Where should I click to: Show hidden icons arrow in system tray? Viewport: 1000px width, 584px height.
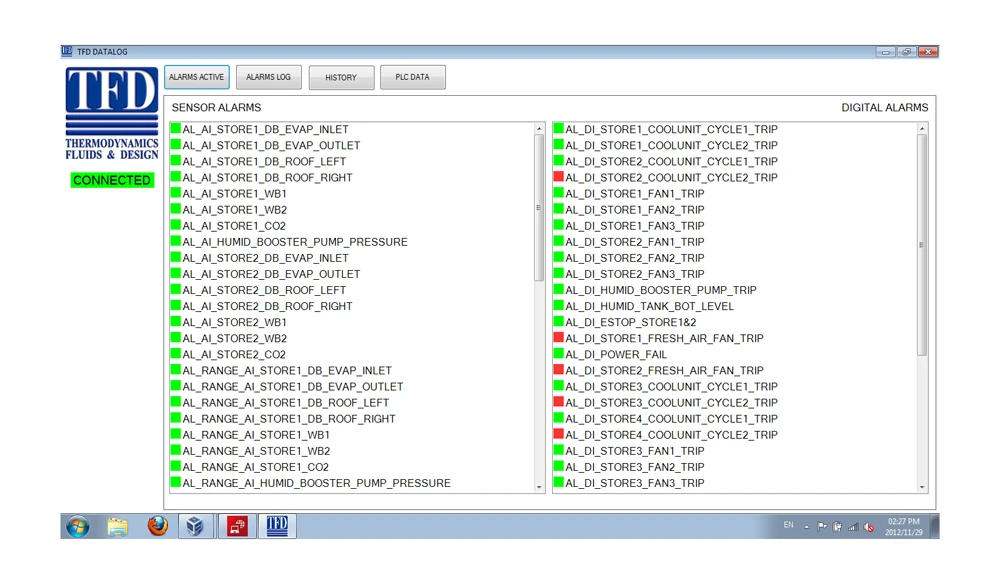806,527
